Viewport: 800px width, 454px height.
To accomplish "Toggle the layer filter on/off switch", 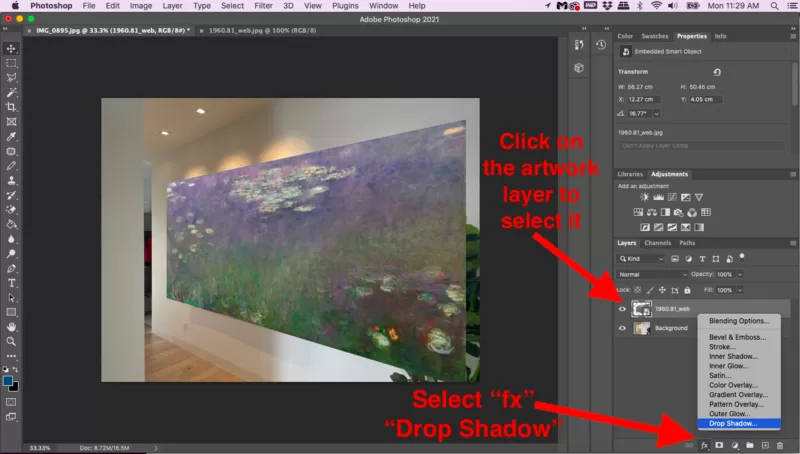I will (742, 257).
